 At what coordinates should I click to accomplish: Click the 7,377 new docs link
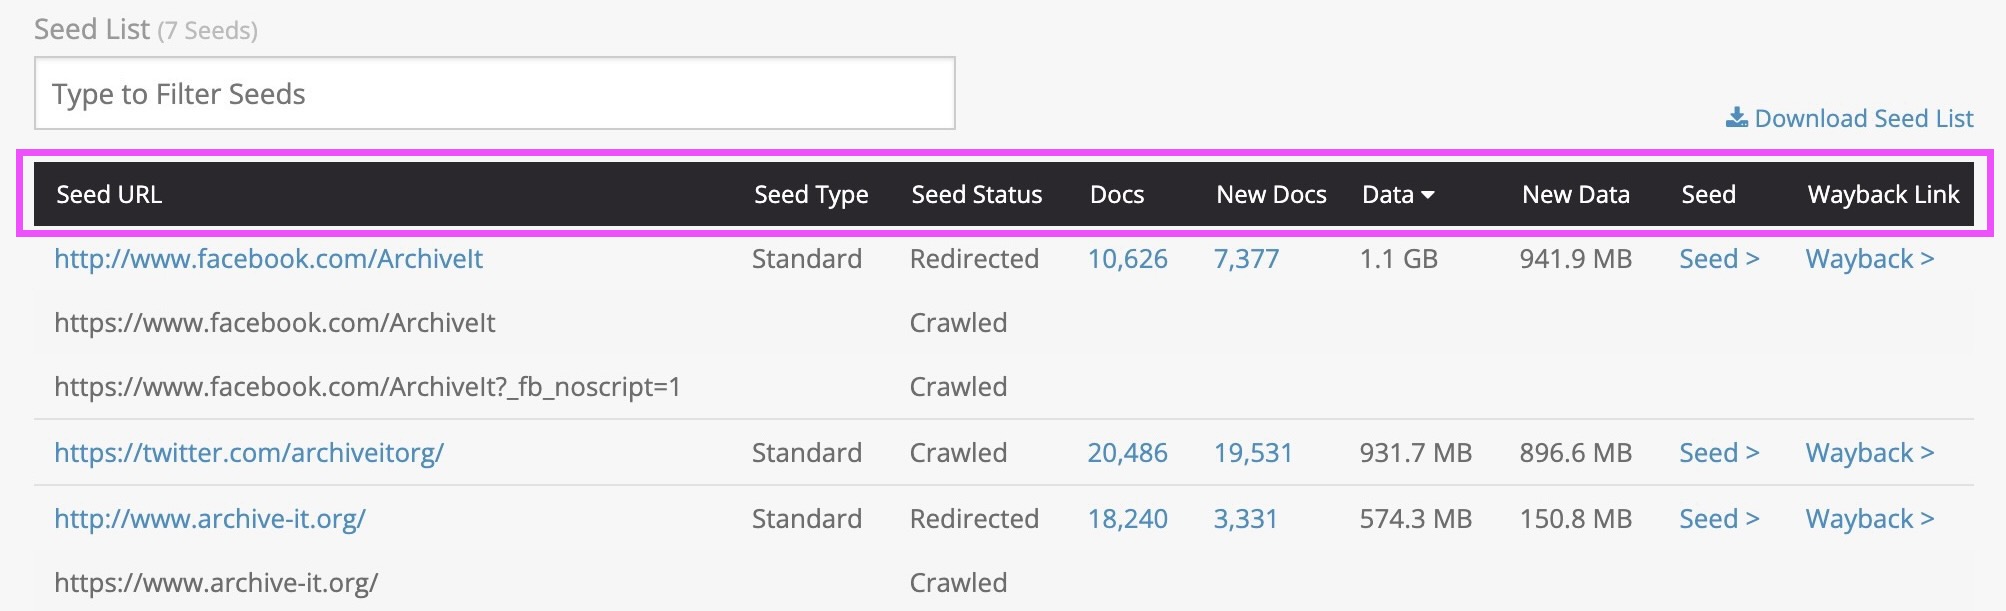1246,259
